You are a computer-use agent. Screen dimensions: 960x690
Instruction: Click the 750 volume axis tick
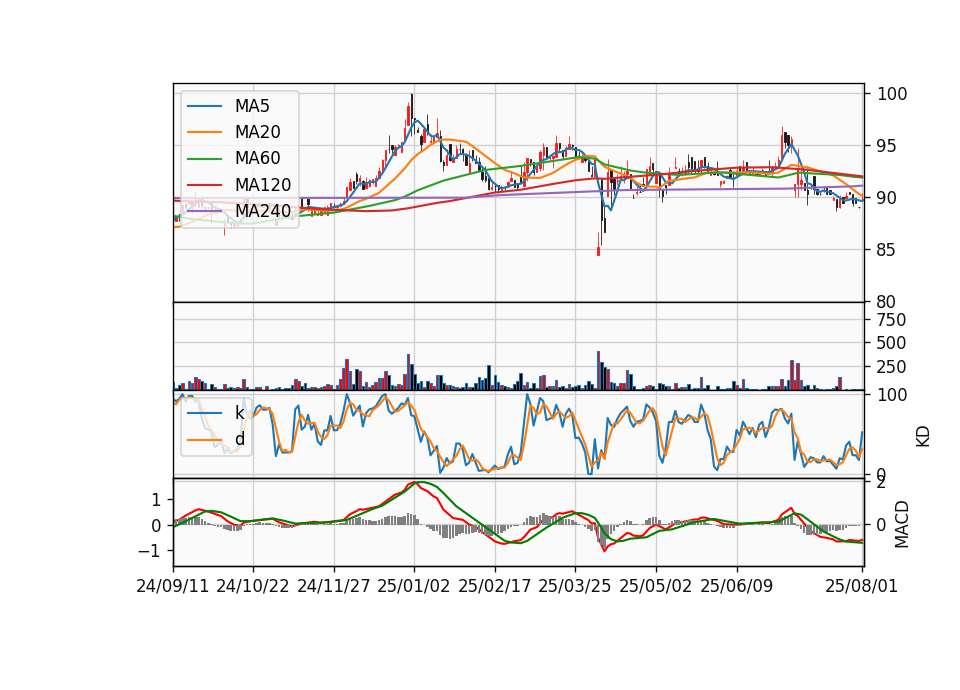pyautogui.click(x=891, y=320)
